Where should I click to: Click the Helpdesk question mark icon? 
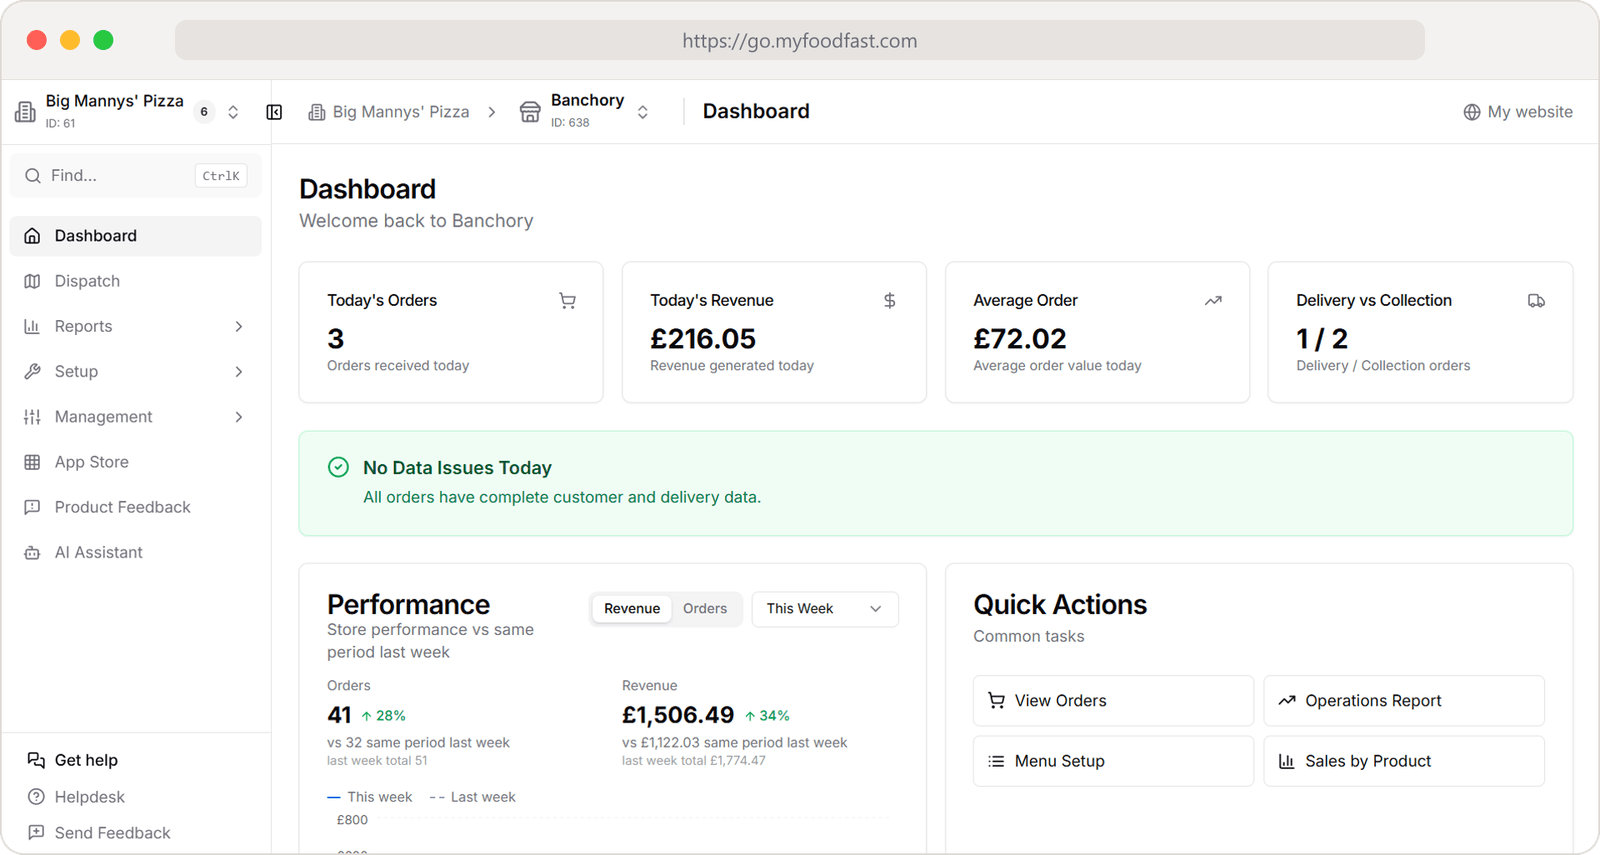tap(36, 797)
